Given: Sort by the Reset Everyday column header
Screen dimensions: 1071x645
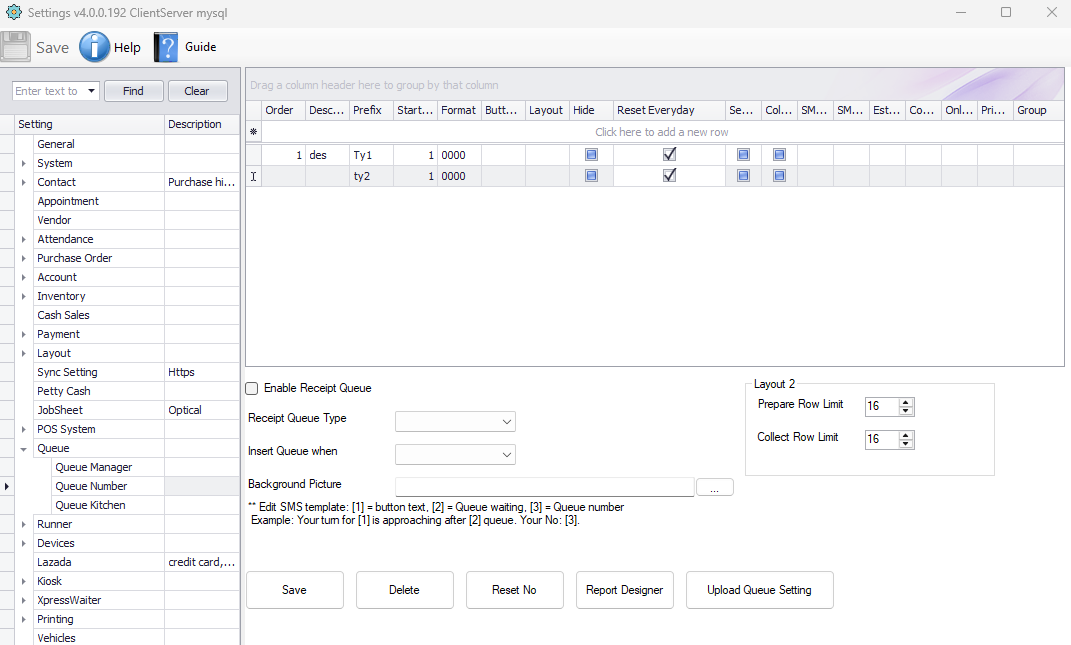Looking at the screenshot, I should pyautogui.click(x=669, y=110).
